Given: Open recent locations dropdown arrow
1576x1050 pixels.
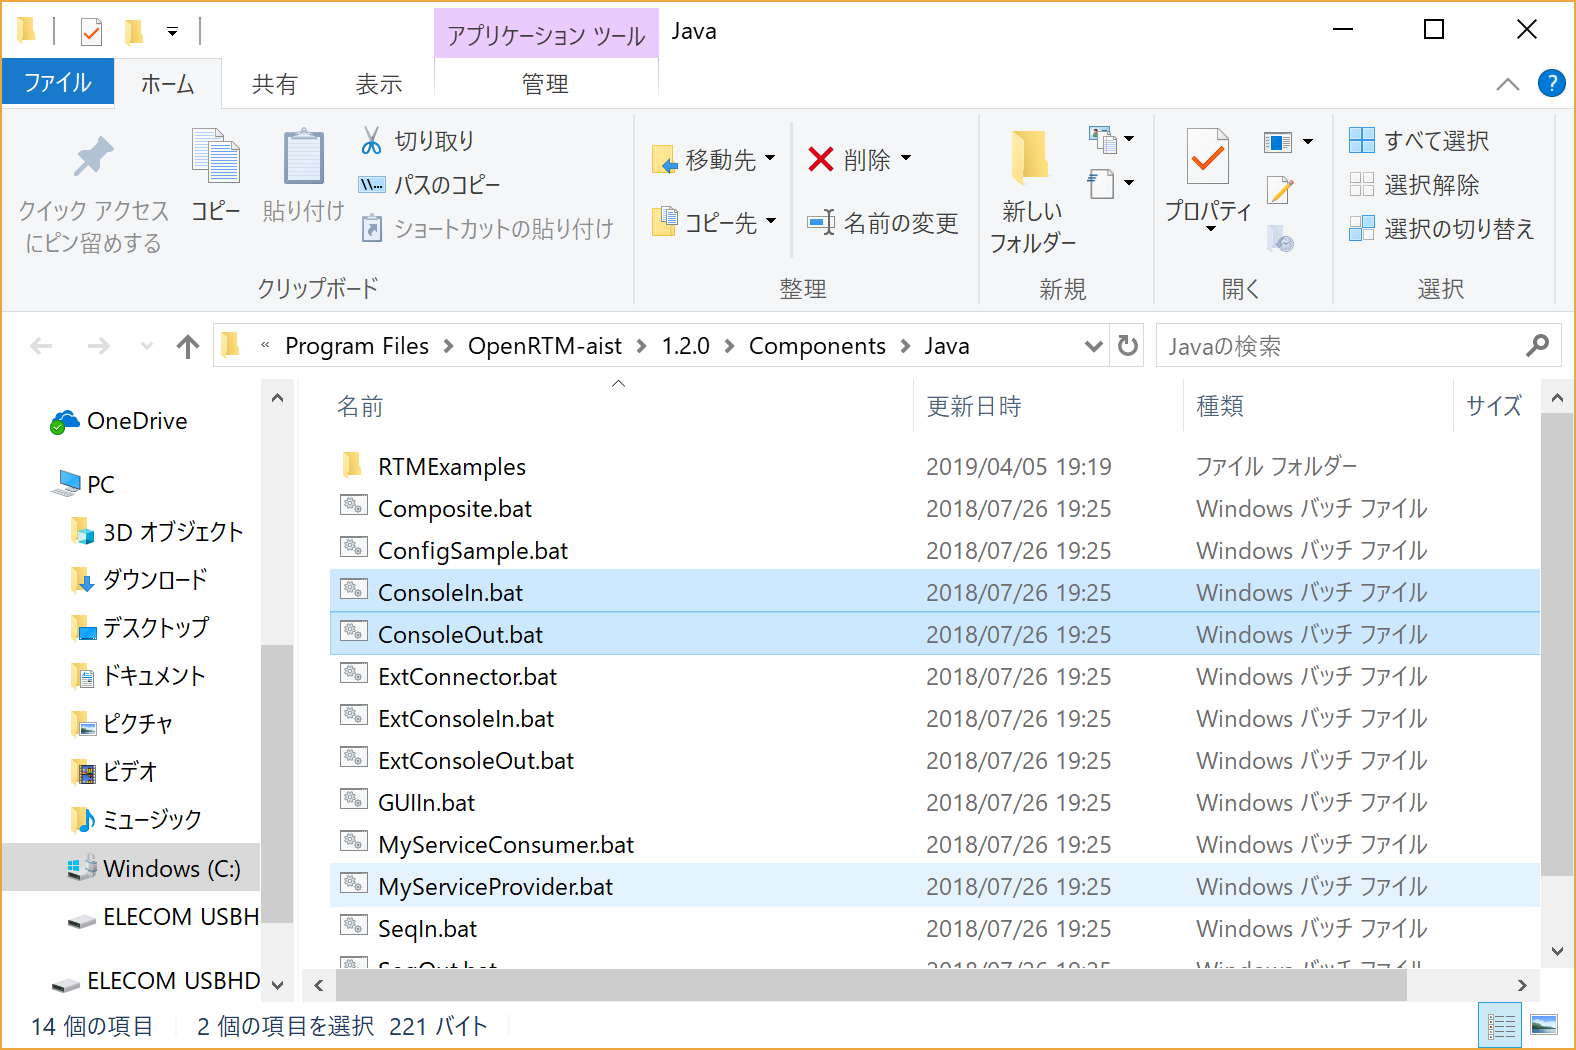Looking at the screenshot, I should (x=147, y=346).
